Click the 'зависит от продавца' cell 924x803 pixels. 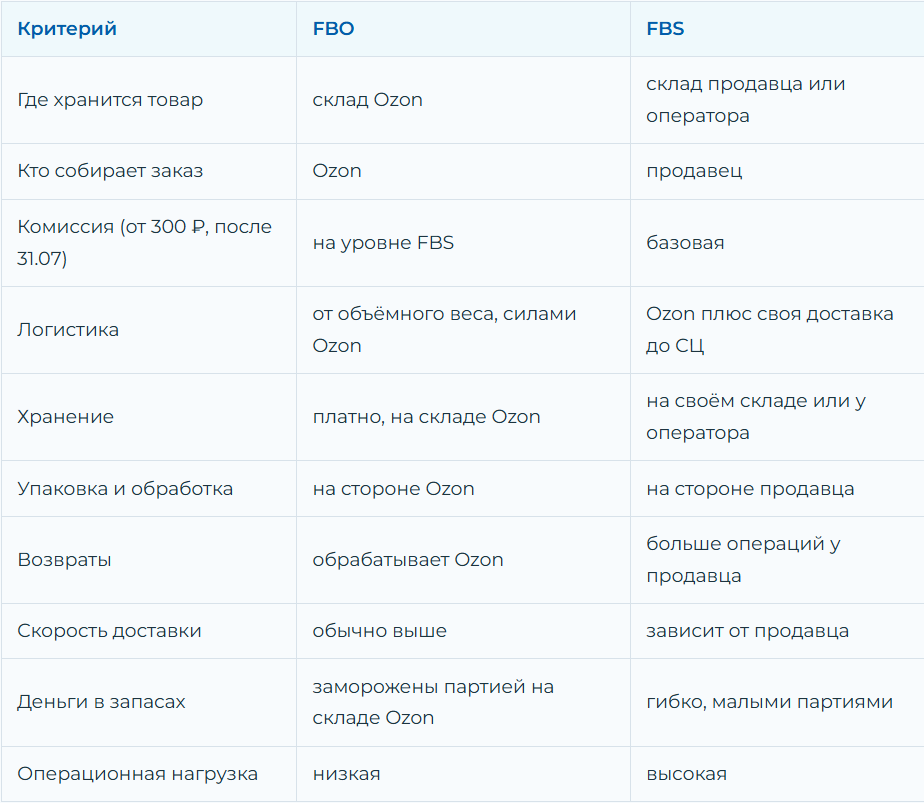coord(748,631)
